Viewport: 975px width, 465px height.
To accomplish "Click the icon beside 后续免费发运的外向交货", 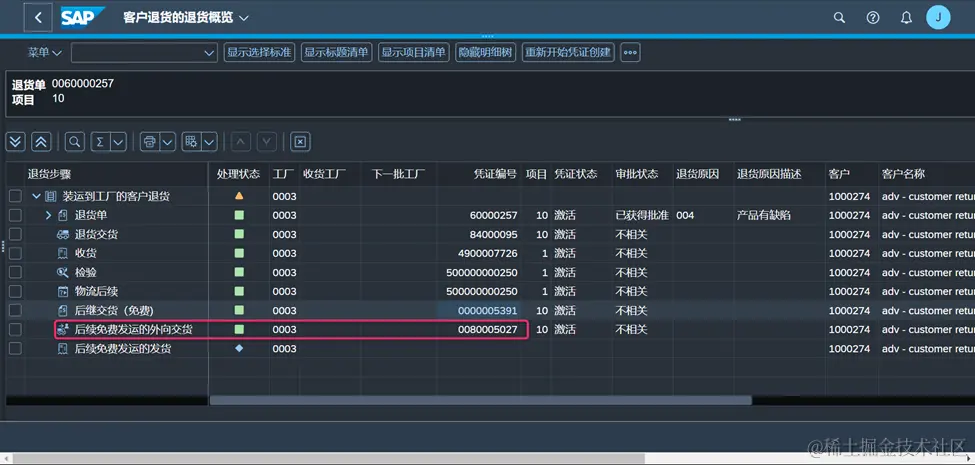I will point(63,329).
